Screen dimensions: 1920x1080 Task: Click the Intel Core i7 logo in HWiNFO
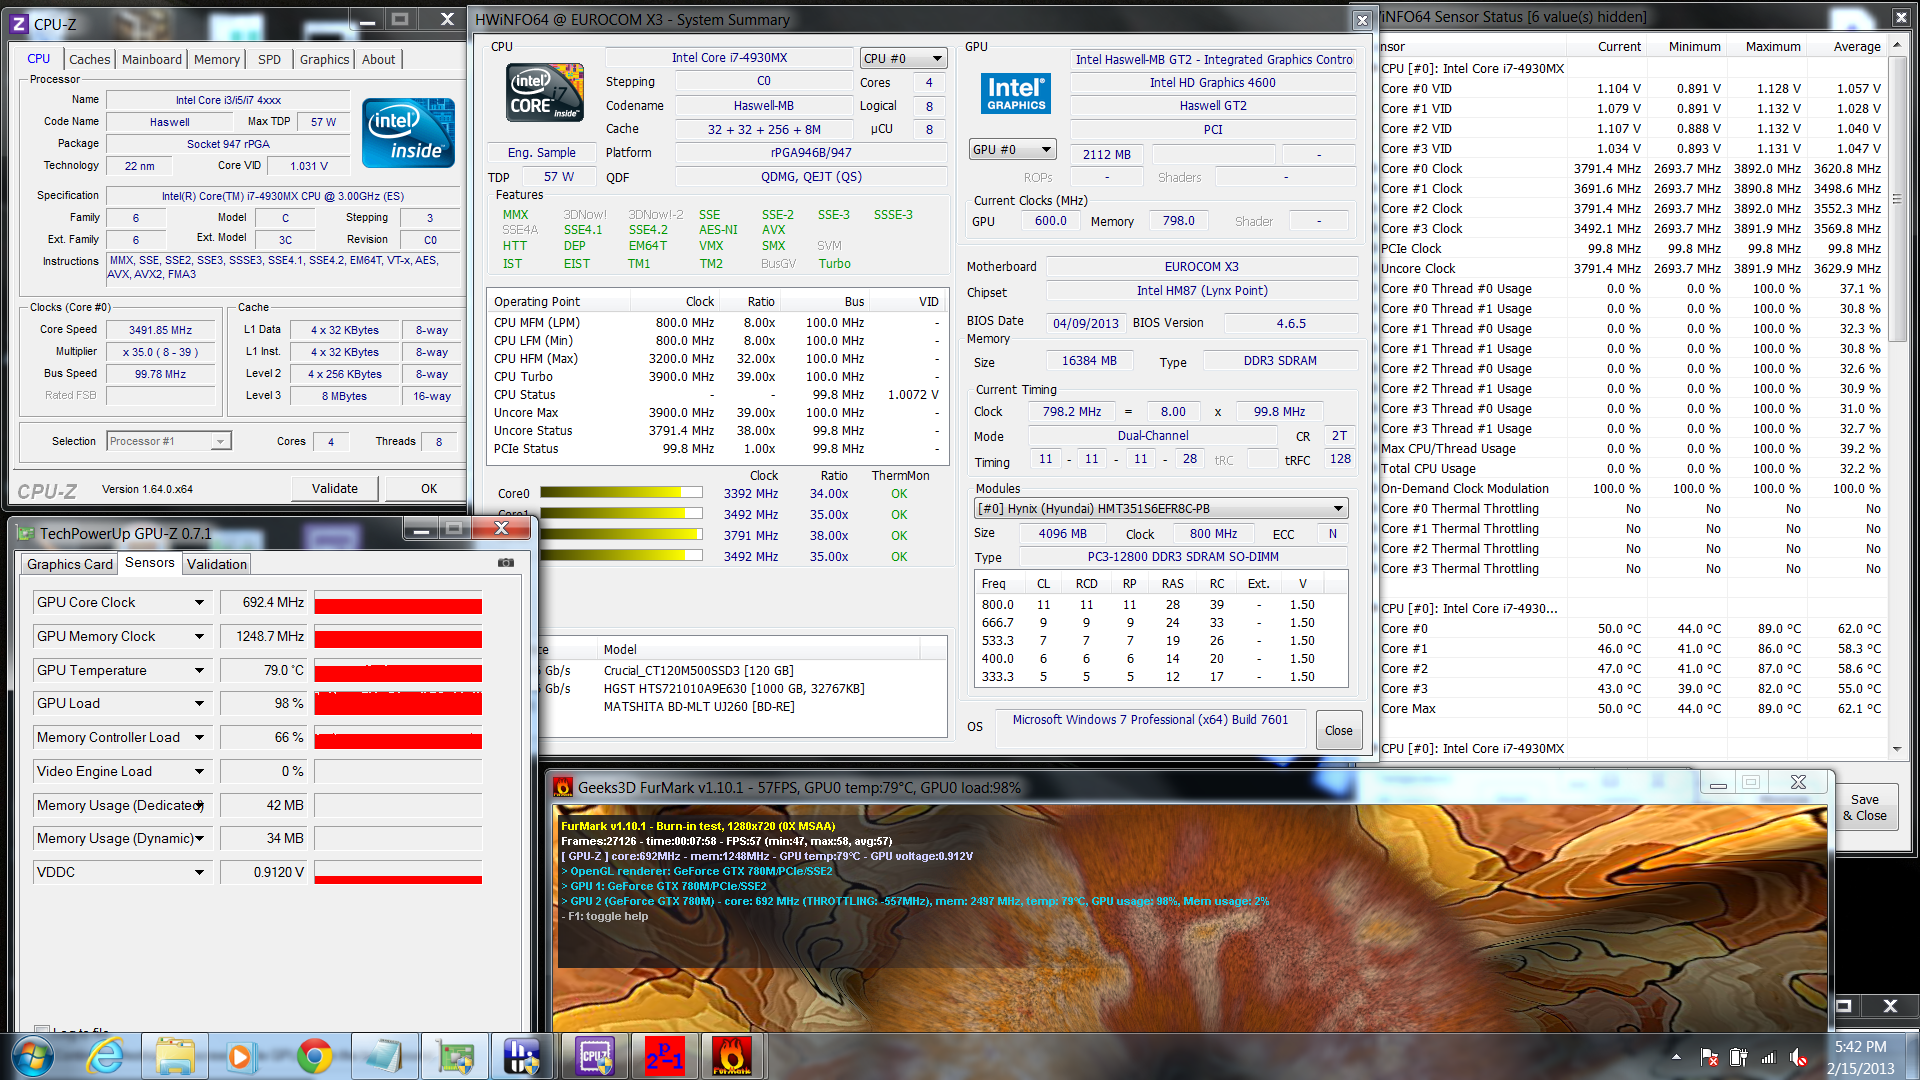click(x=546, y=93)
